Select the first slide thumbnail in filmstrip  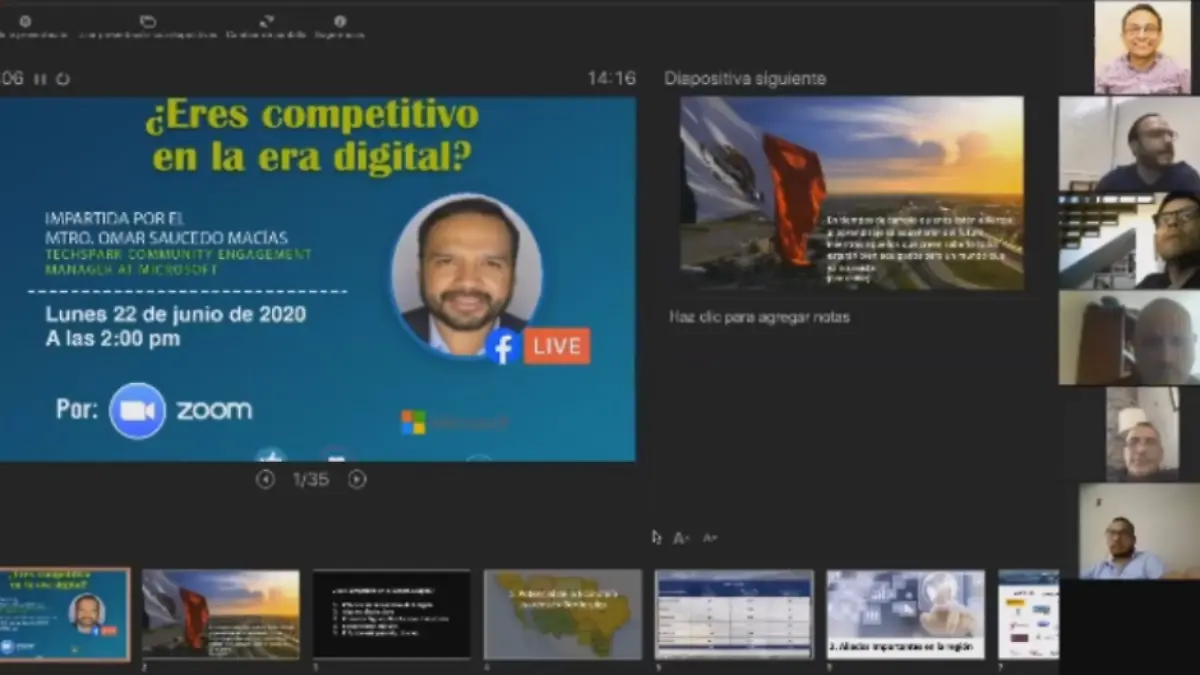point(65,614)
